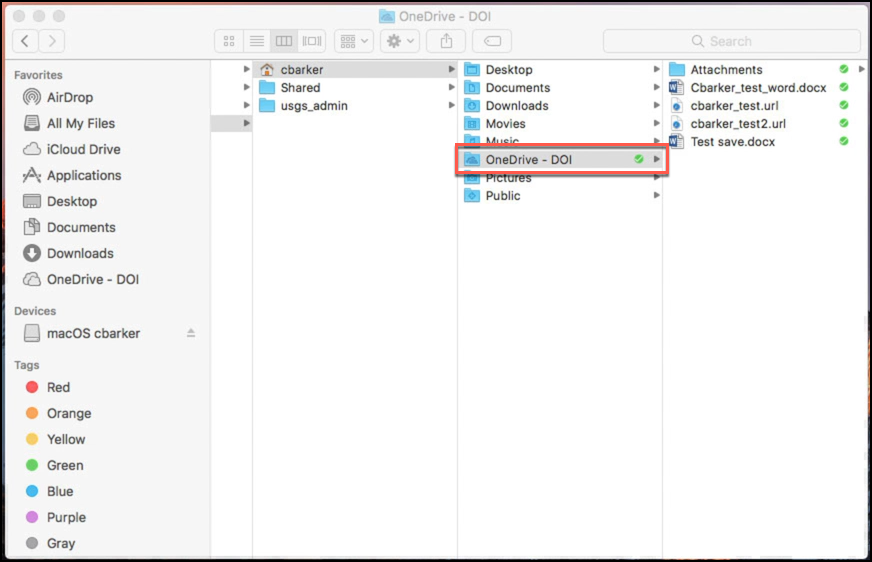This screenshot has width=872, height=562.
Task: Click the Word icon of Test save.docx
Action: (x=676, y=141)
